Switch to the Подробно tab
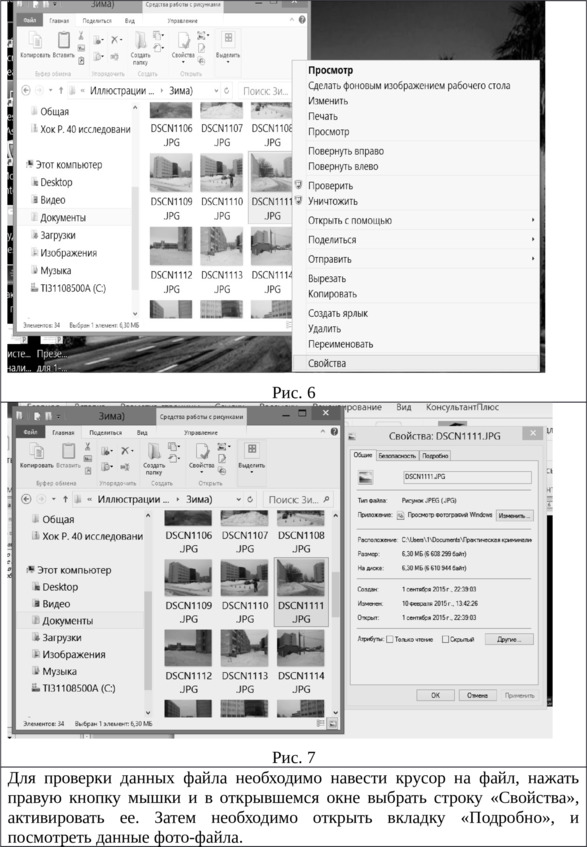This screenshot has height=847, width=587. coord(435,455)
